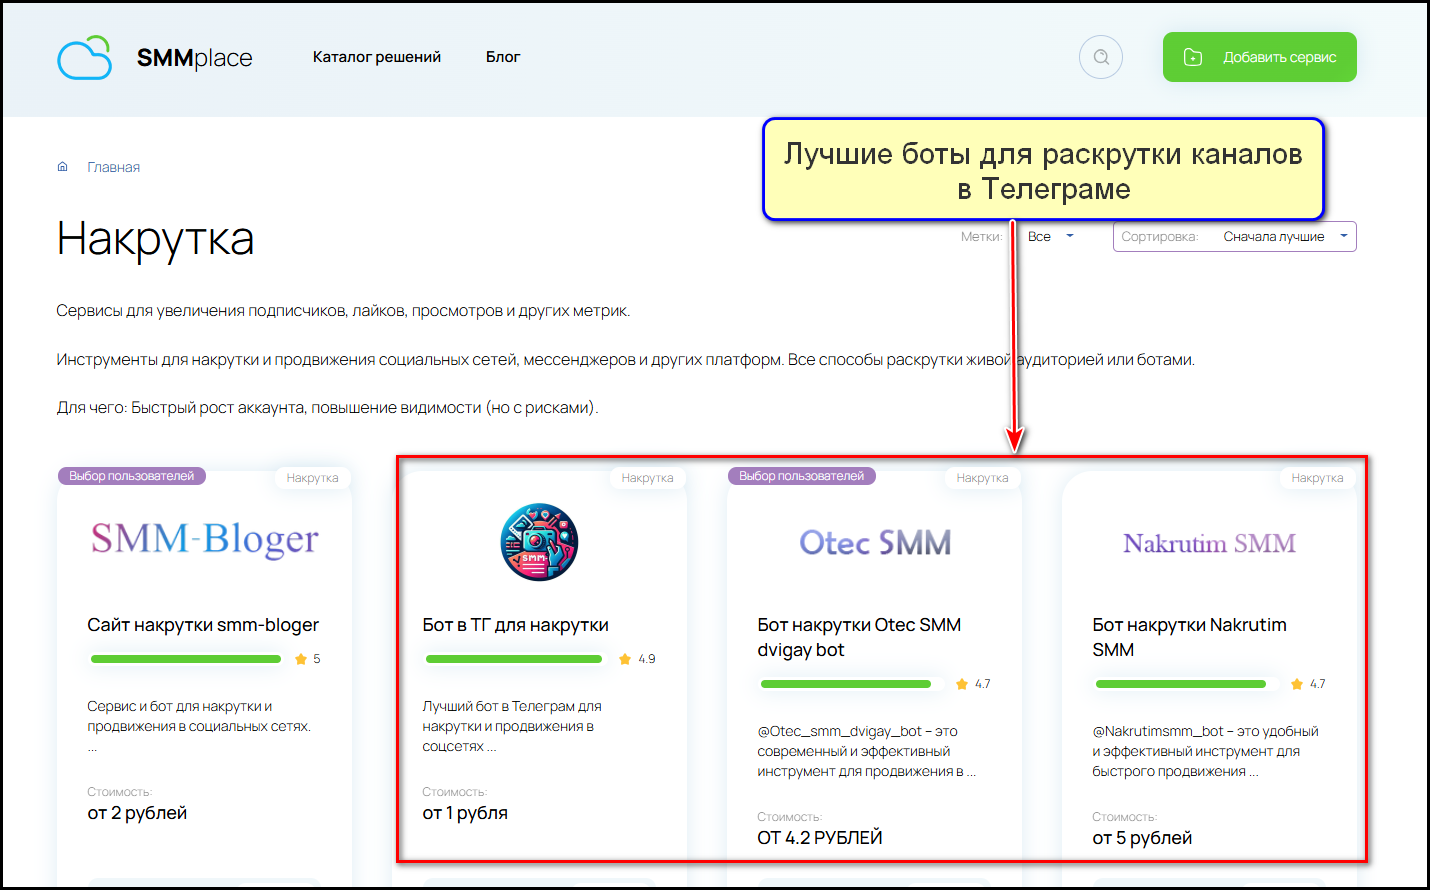Open the Сортировка dropdown
Viewport: 1430px width, 890px height.
[1234, 237]
